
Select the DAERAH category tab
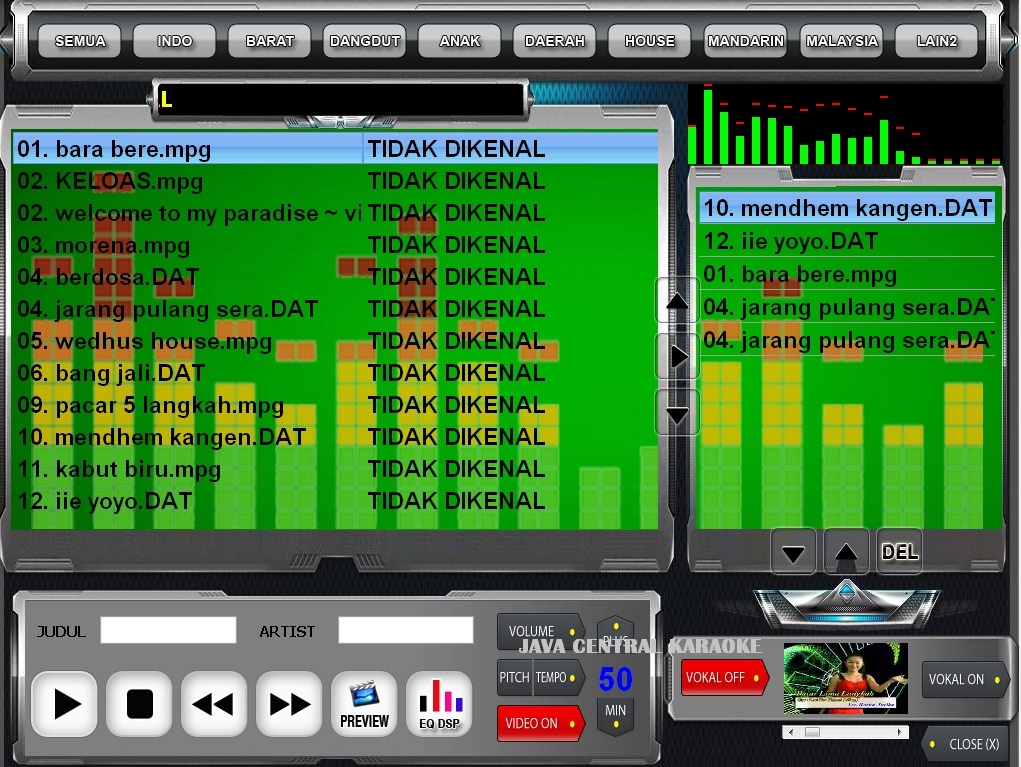[555, 41]
